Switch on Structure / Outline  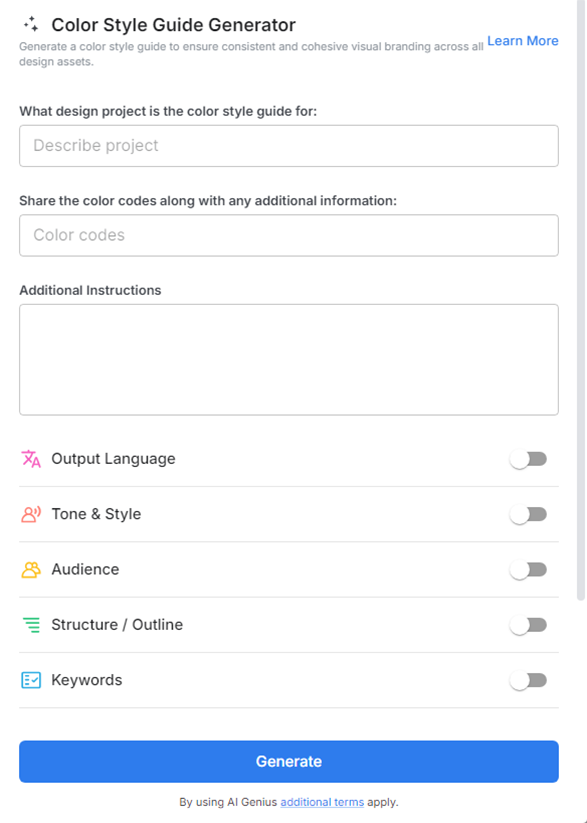click(528, 624)
